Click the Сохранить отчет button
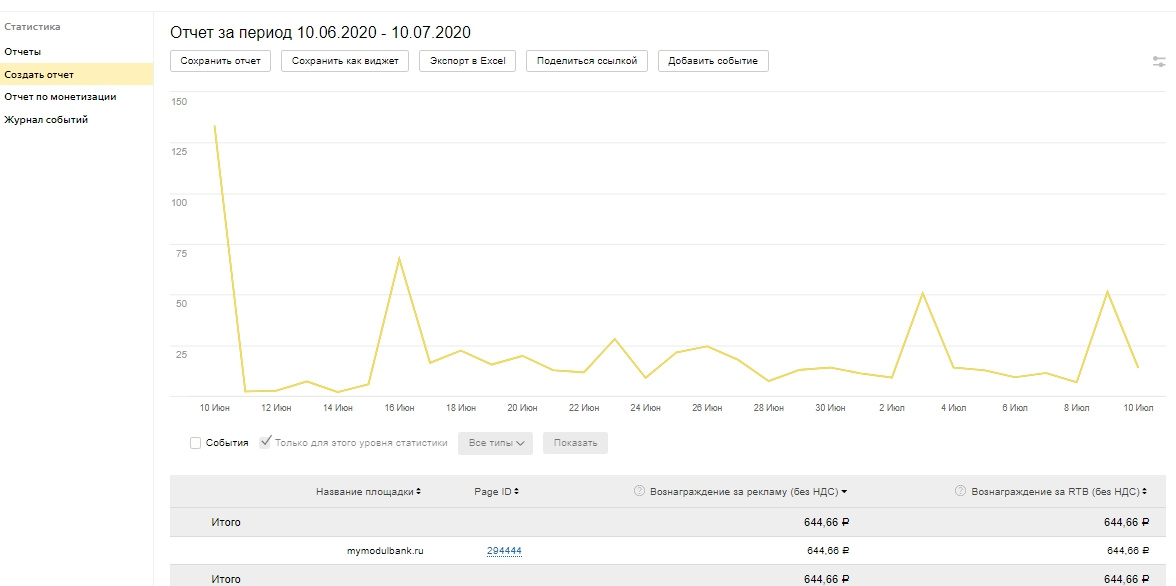This screenshot has height=586, width=1176. click(220, 61)
